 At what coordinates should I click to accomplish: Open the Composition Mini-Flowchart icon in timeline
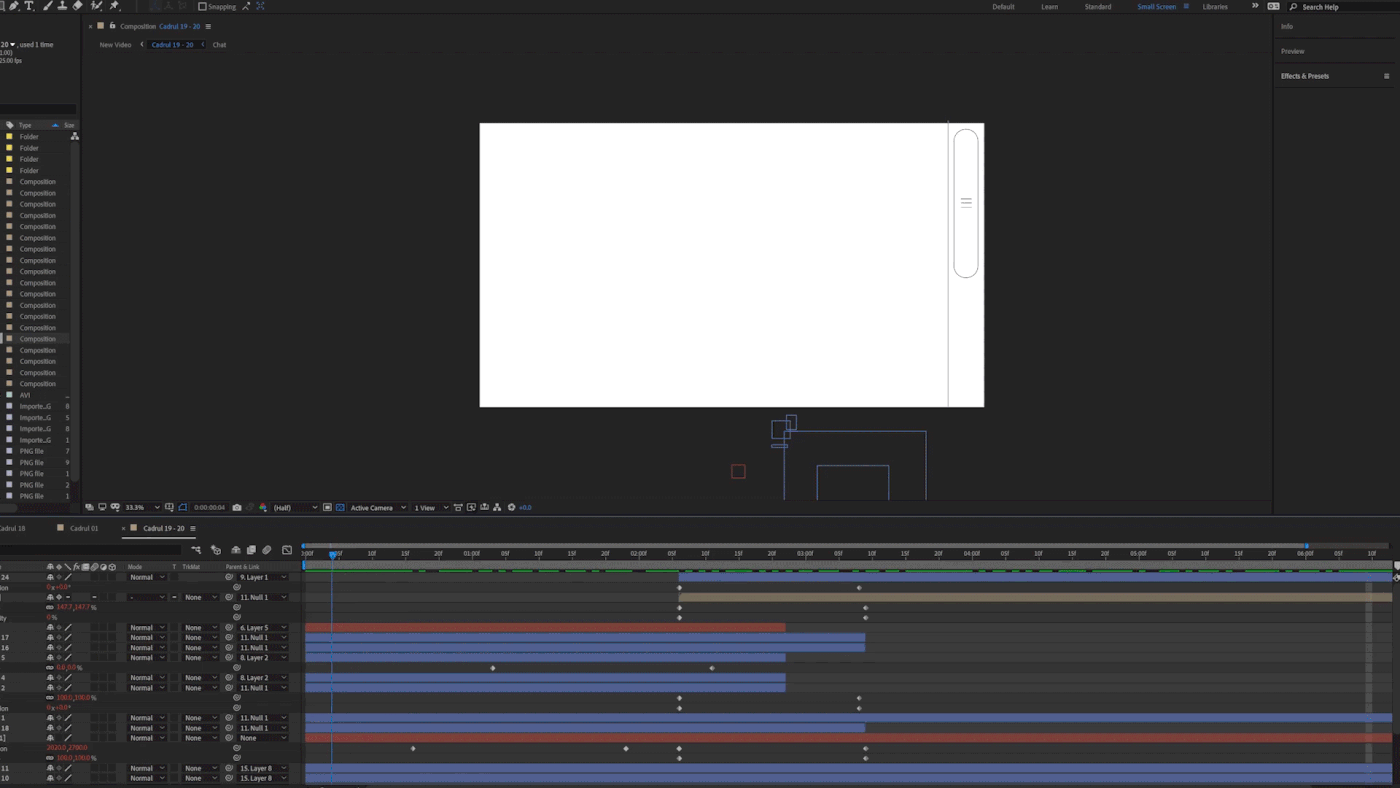[x=196, y=550]
